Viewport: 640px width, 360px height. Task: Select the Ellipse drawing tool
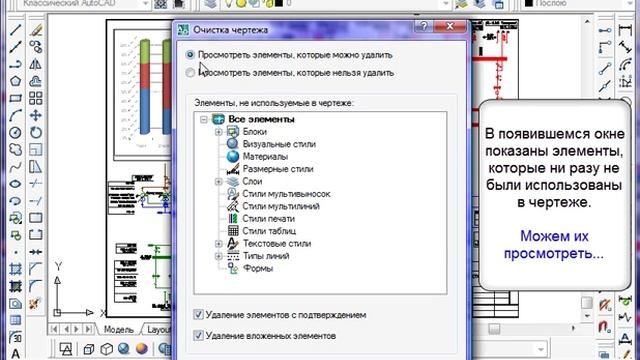pos(16,184)
